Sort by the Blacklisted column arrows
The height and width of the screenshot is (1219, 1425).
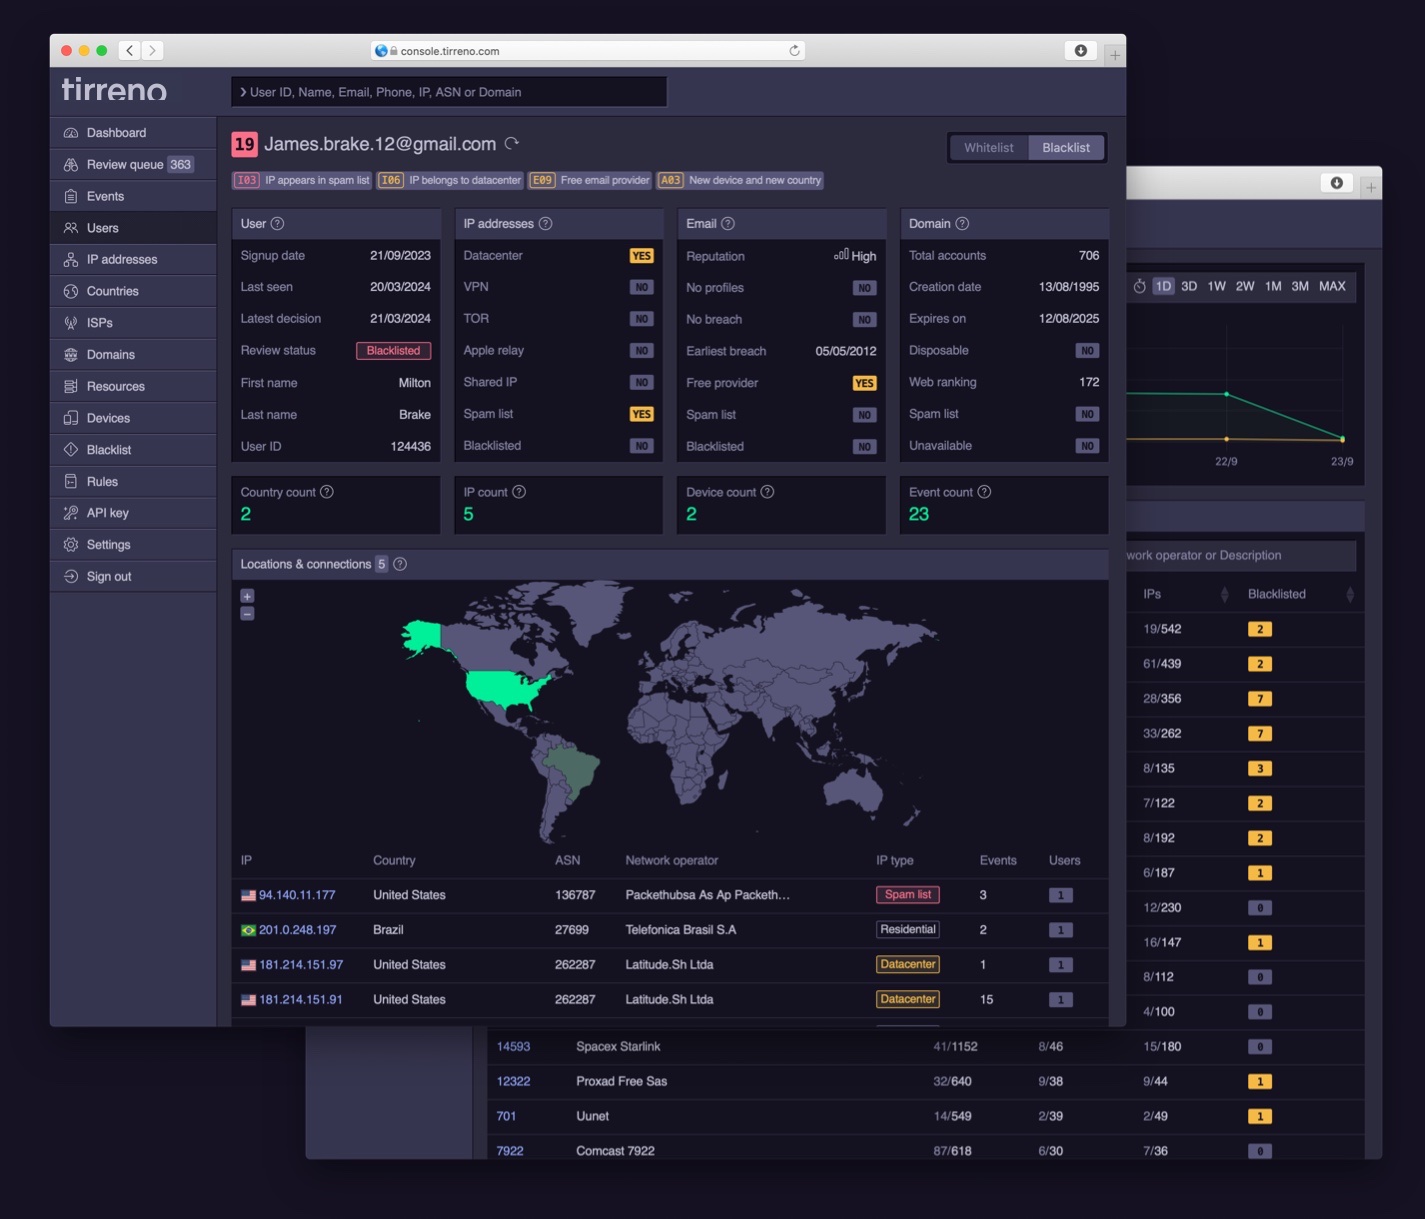[x=1349, y=595]
